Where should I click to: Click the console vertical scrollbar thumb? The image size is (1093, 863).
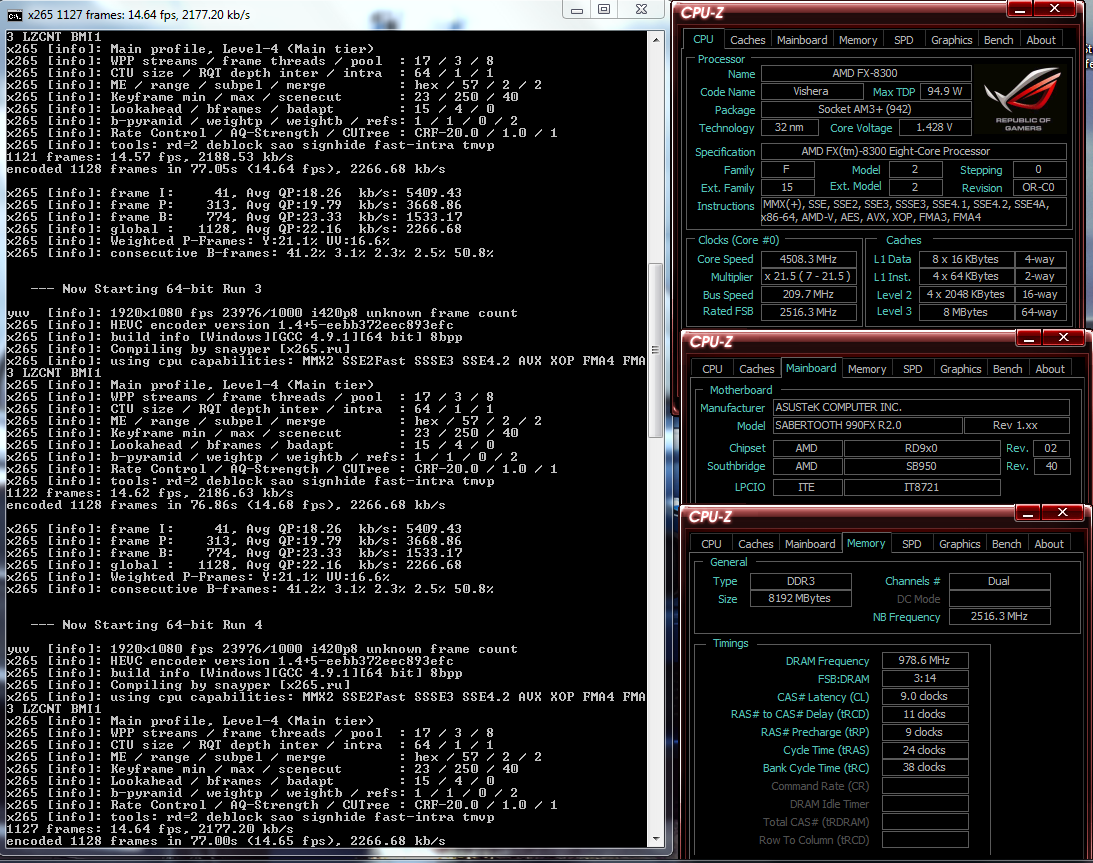[655, 350]
